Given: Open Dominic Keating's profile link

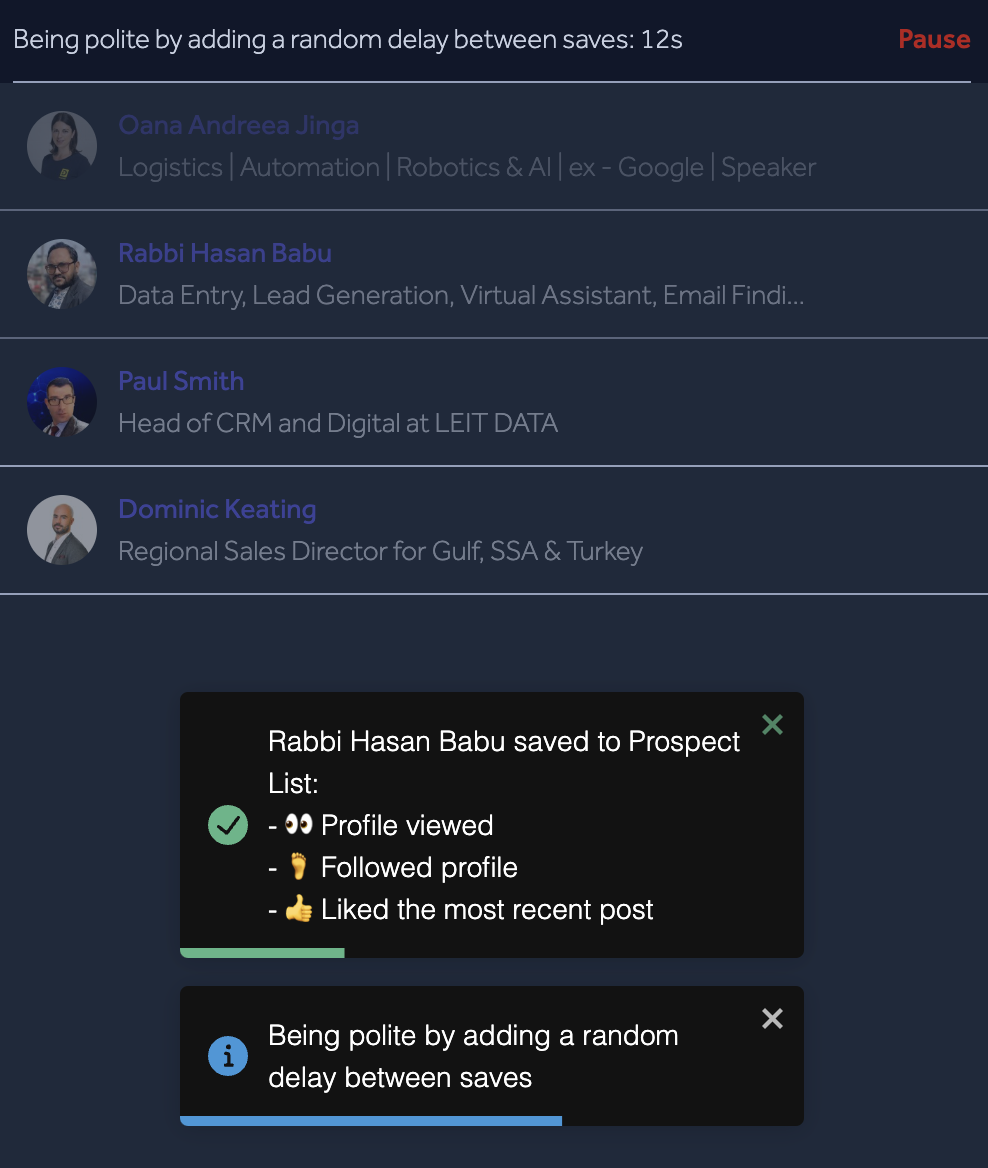Looking at the screenshot, I should [x=217, y=509].
